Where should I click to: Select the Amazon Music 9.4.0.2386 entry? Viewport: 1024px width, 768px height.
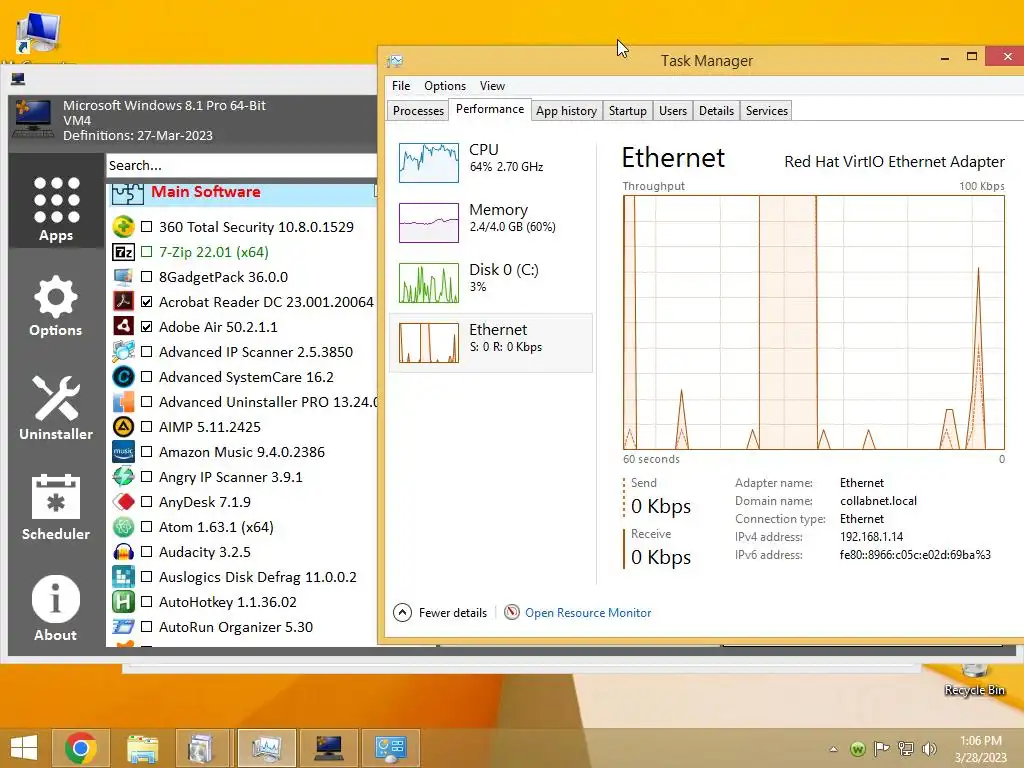click(242, 452)
